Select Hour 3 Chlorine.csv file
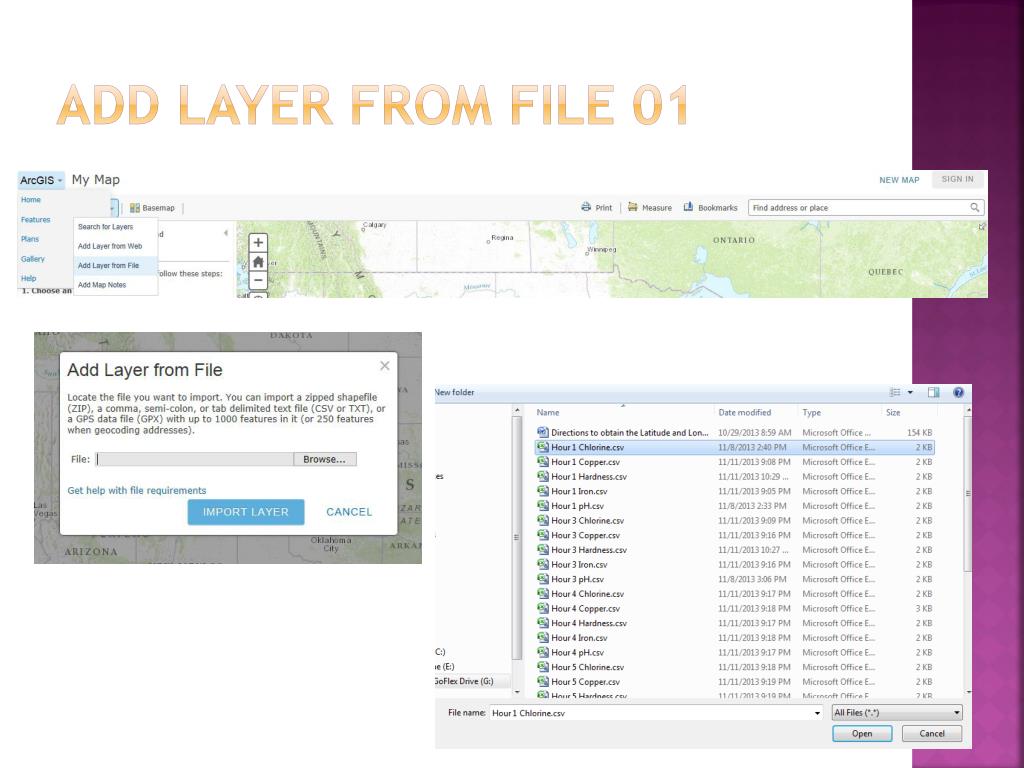The height and width of the screenshot is (768, 1024). (735, 520)
